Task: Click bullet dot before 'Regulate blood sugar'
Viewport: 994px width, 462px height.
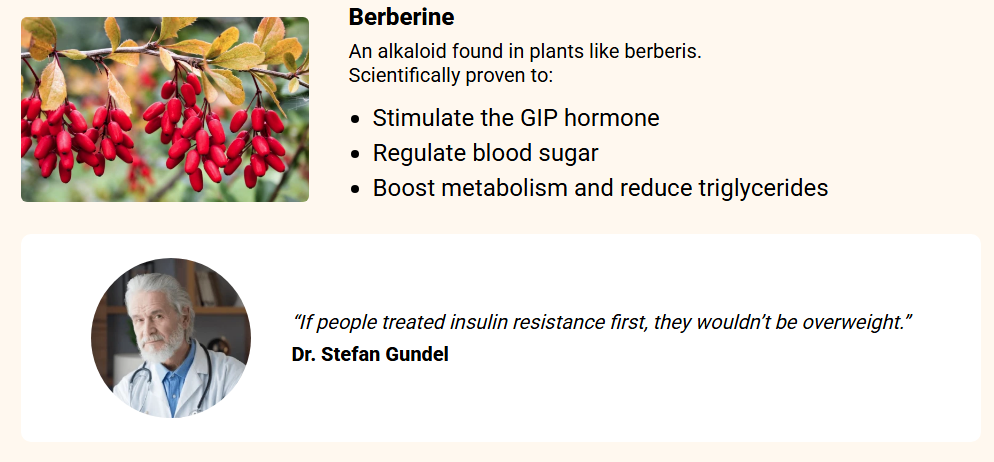Action: tap(356, 154)
